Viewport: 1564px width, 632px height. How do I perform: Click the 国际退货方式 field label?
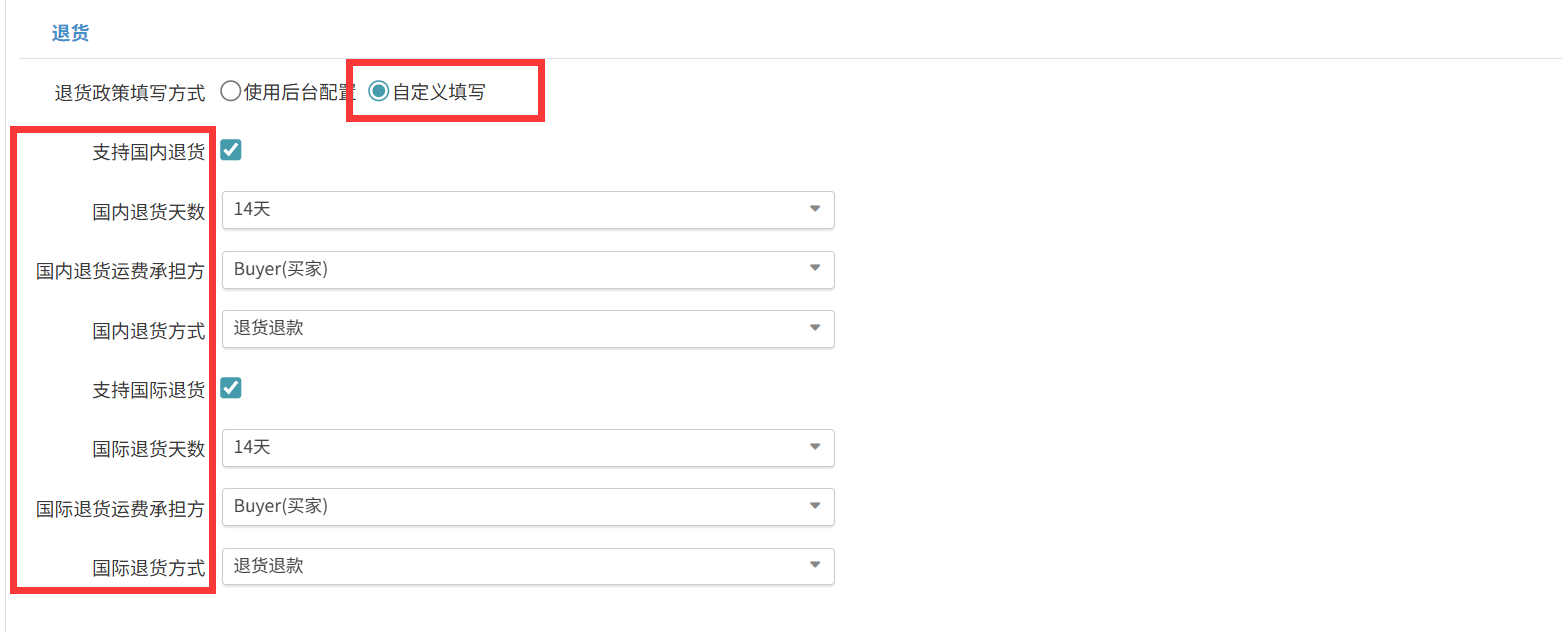click(x=149, y=568)
